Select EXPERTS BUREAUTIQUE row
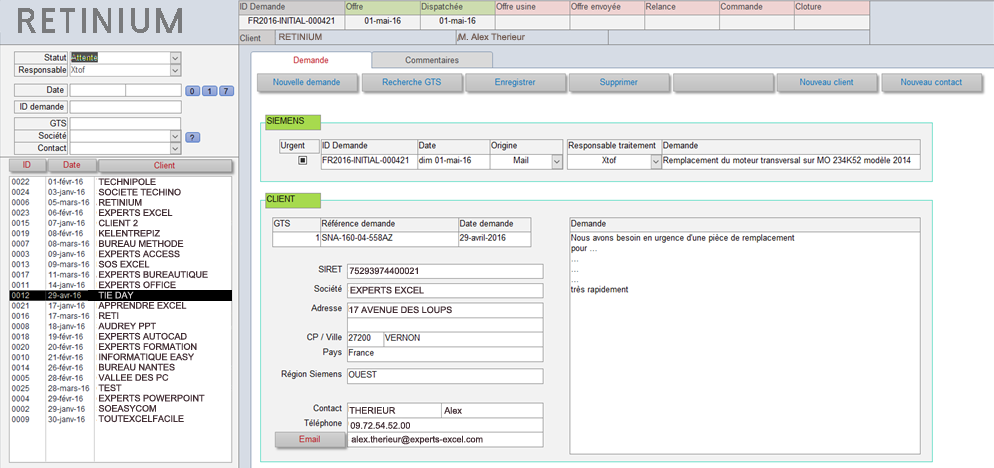 click(120, 275)
